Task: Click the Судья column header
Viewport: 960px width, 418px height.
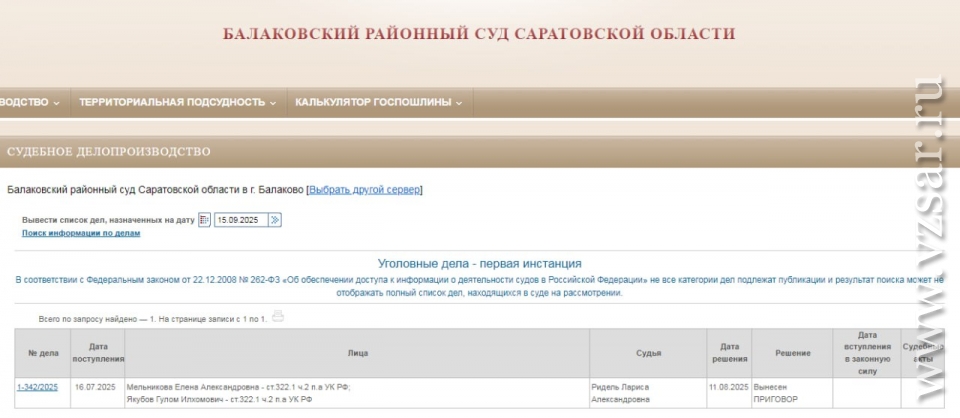Action: pos(648,352)
